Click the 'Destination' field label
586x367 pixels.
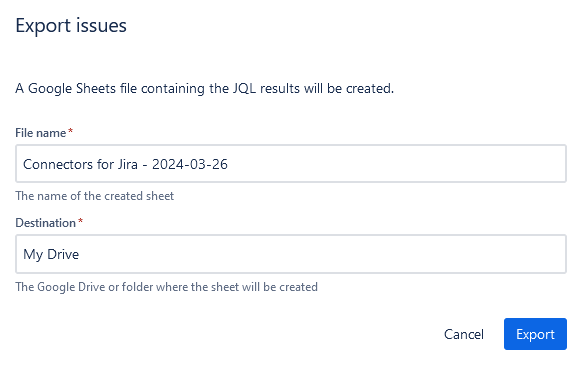pos(46,223)
